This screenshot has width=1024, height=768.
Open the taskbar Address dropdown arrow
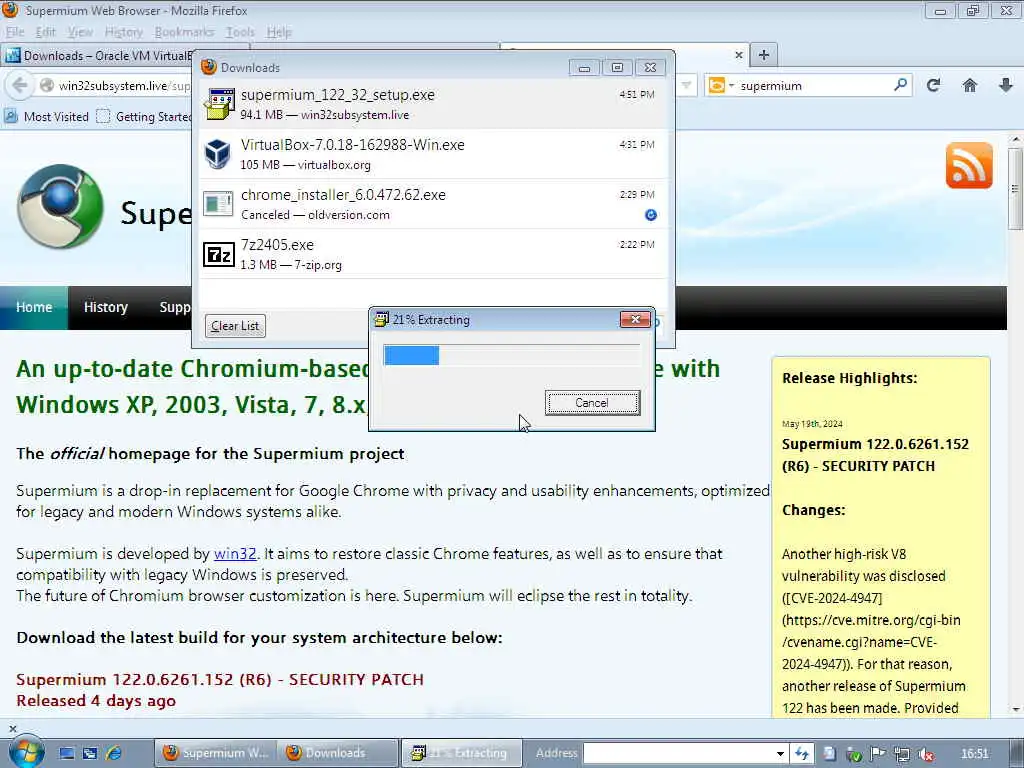tap(780, 754)
